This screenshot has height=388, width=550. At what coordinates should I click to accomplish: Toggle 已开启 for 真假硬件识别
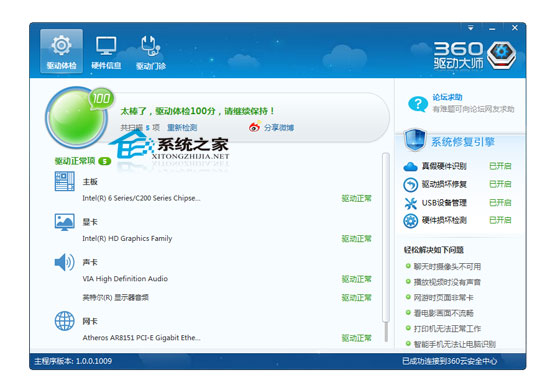[500, 166]
